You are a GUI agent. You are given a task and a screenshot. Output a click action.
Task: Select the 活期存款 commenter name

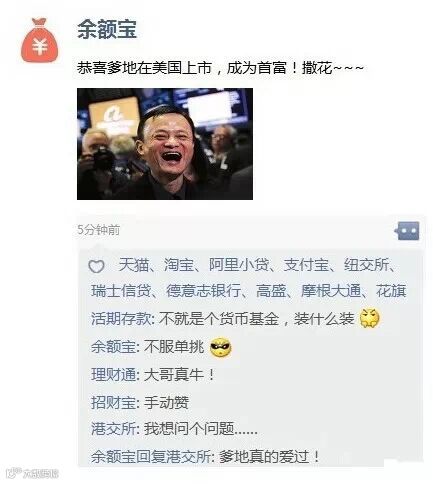[x=121, y=319]
